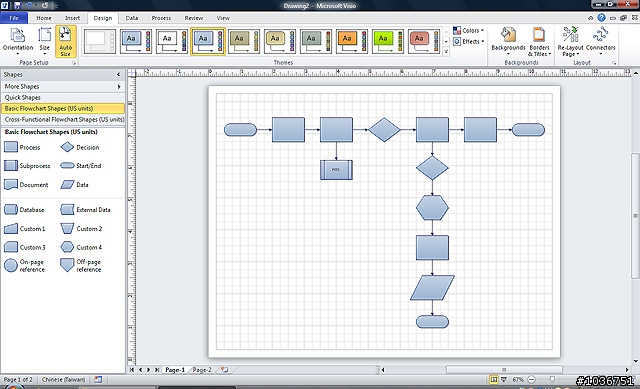Select the Custom 2 shape icon

pyautogui.click(x=67, y=229)
